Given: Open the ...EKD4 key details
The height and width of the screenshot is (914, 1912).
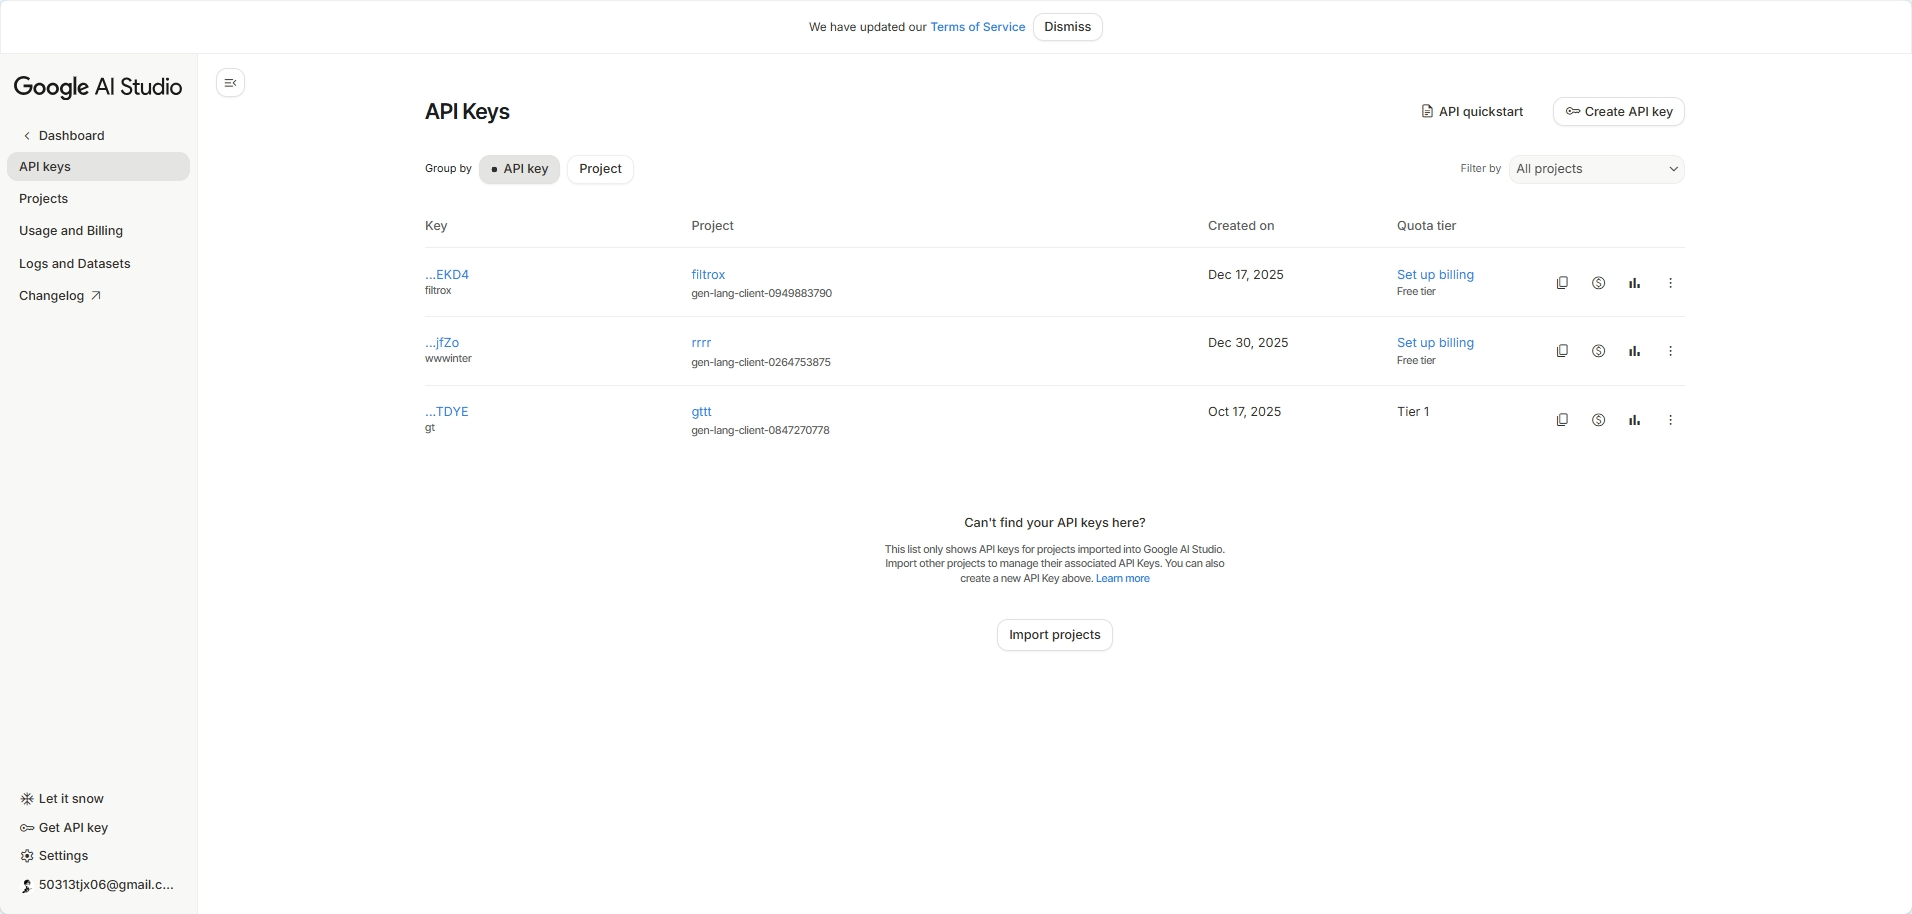Looking at the screenshot, I should click(x=447, y=275).
